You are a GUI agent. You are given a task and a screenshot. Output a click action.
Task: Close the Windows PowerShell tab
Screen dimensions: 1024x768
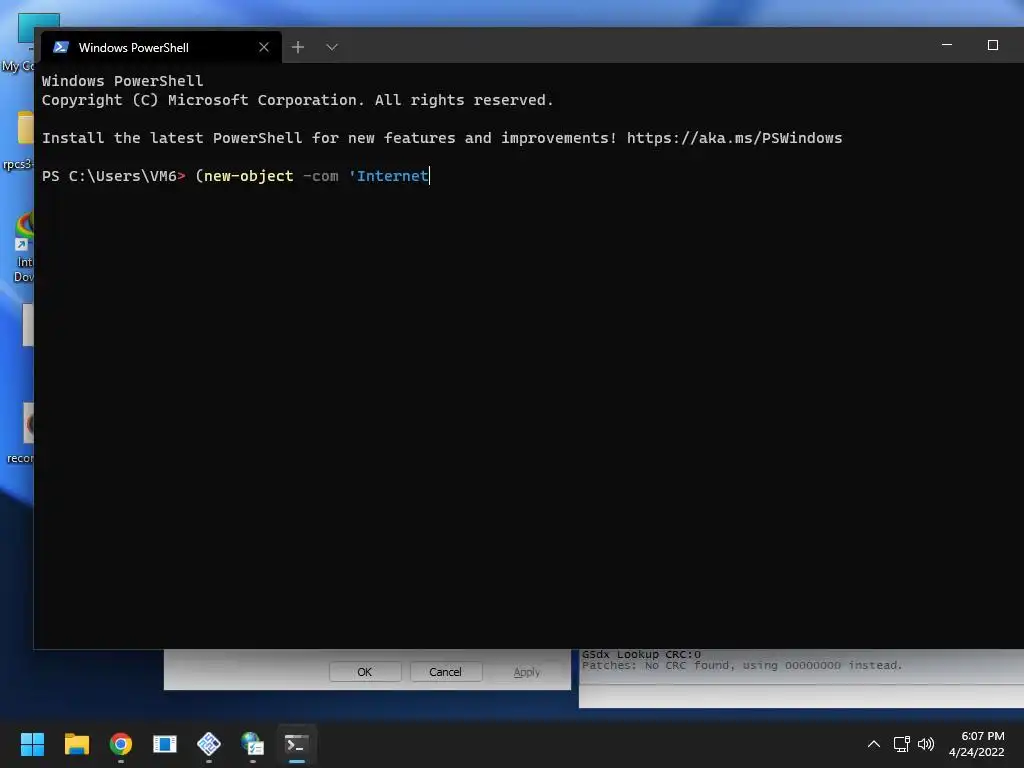[264, 47]
